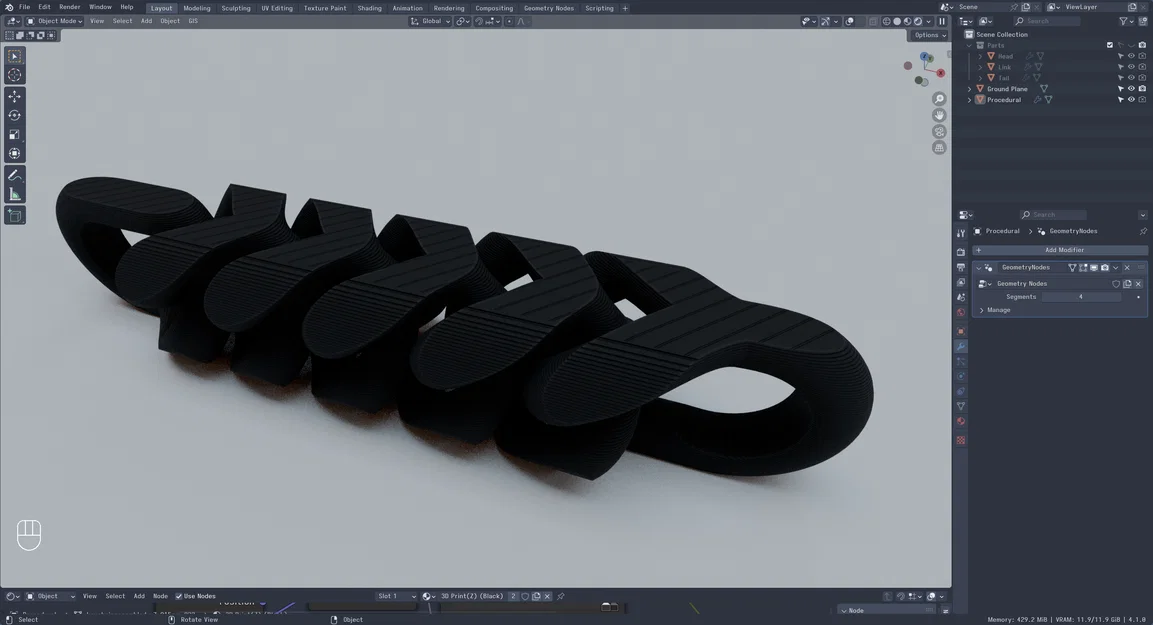Select the Annotate tool

tap(15, 174)
